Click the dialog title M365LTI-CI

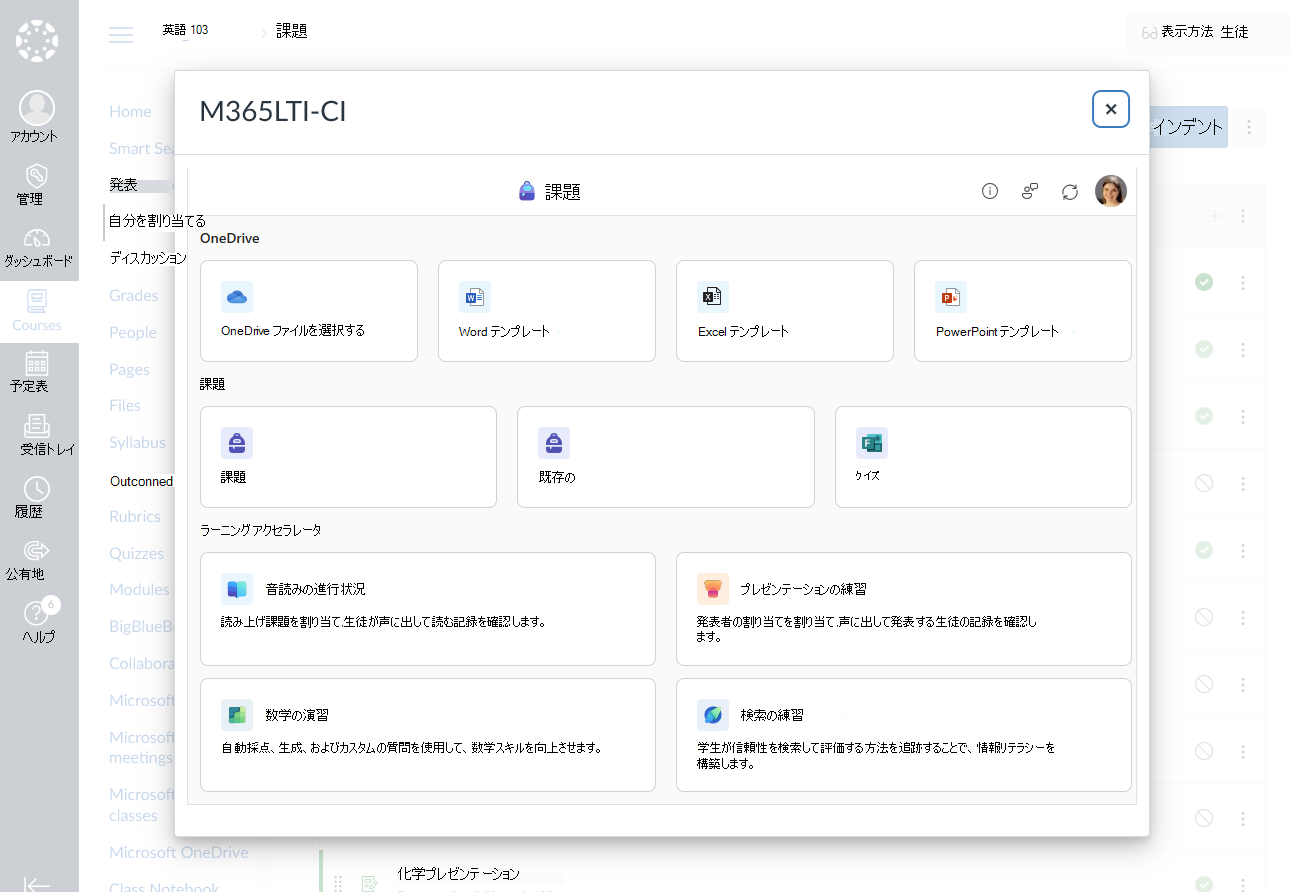273,112
